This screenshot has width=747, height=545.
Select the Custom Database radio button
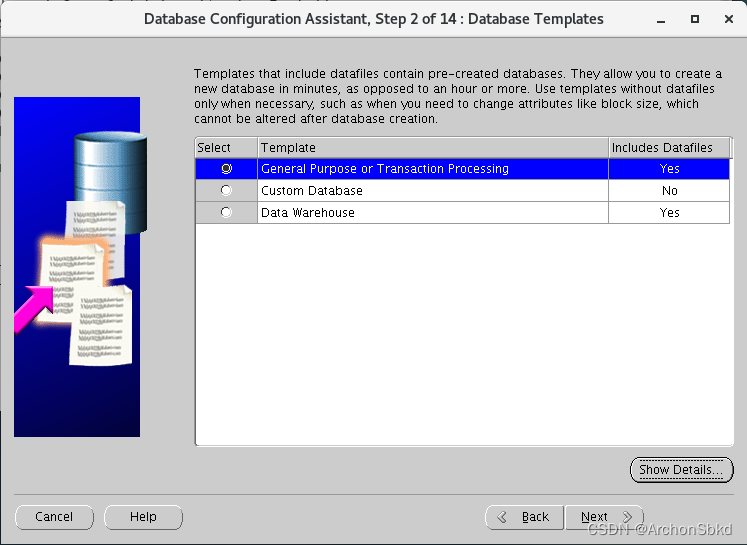(226, 191)
